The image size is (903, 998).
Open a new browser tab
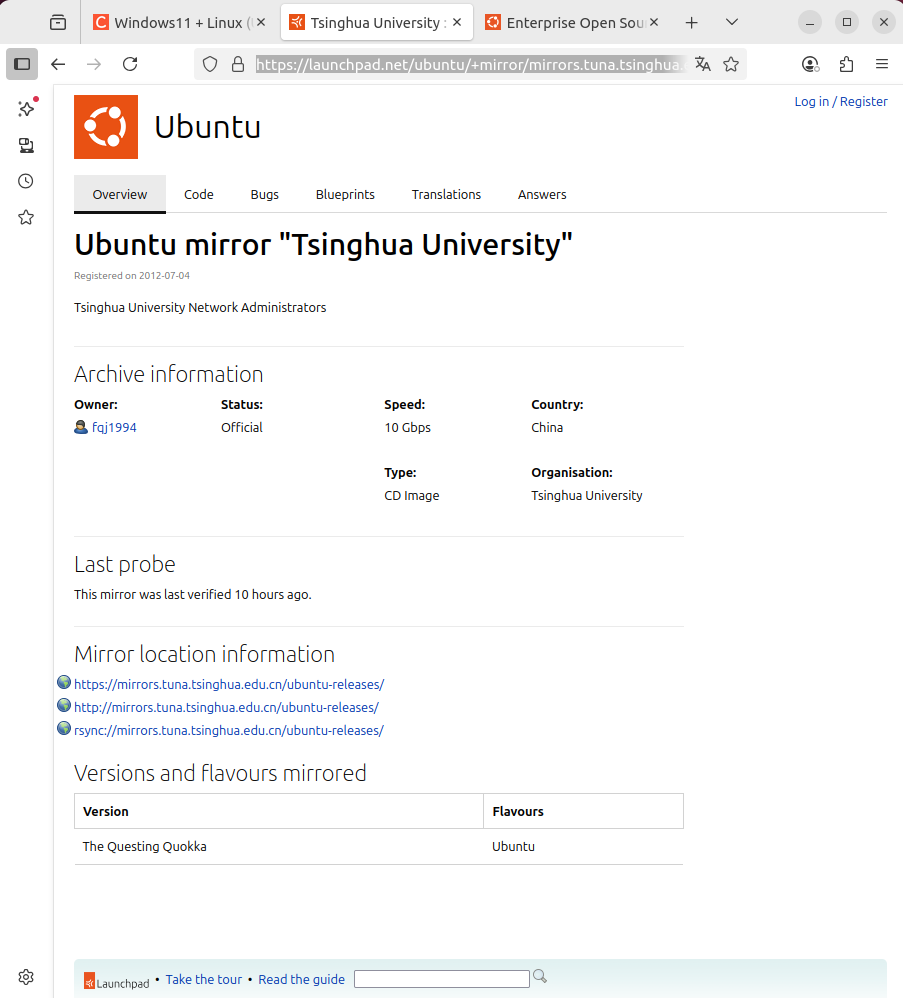(x=691, y=23)
